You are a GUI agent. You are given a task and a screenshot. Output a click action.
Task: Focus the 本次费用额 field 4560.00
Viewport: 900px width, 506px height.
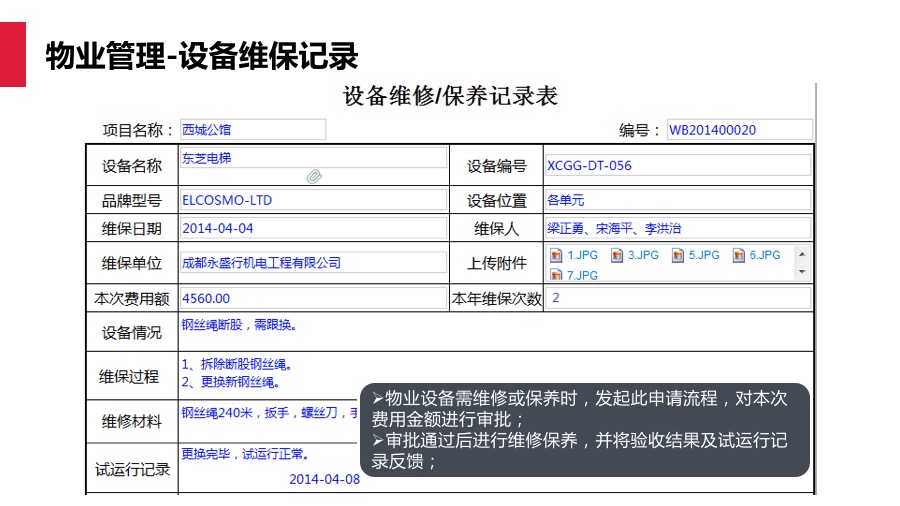(312, 298)
